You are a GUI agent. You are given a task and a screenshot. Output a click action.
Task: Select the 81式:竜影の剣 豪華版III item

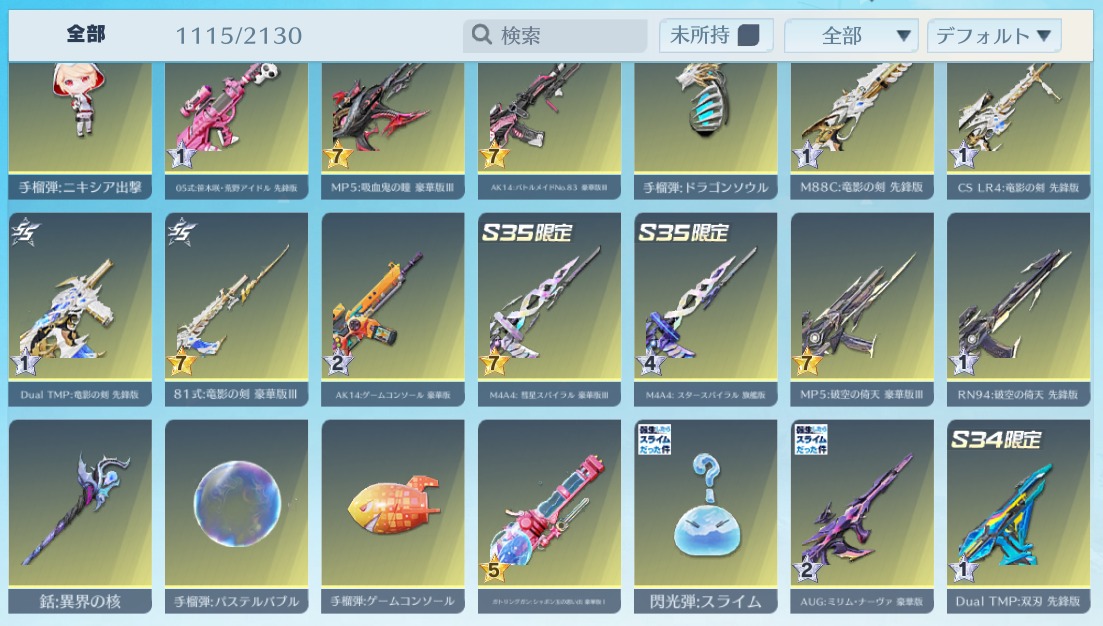(x=236, y=309)
